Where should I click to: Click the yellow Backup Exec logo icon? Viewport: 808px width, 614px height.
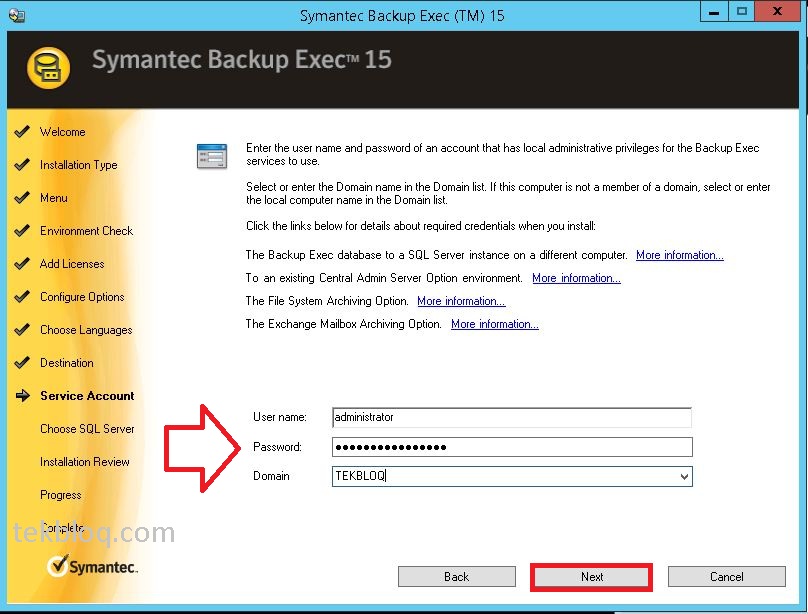tap(48, 68)
